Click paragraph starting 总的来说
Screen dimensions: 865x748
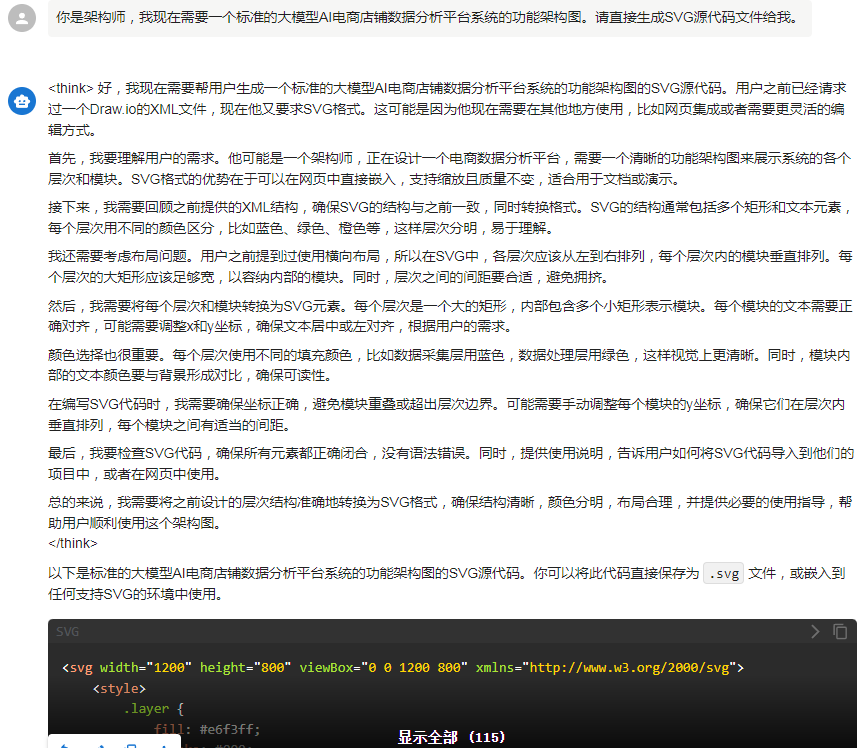tap(450, 512)
